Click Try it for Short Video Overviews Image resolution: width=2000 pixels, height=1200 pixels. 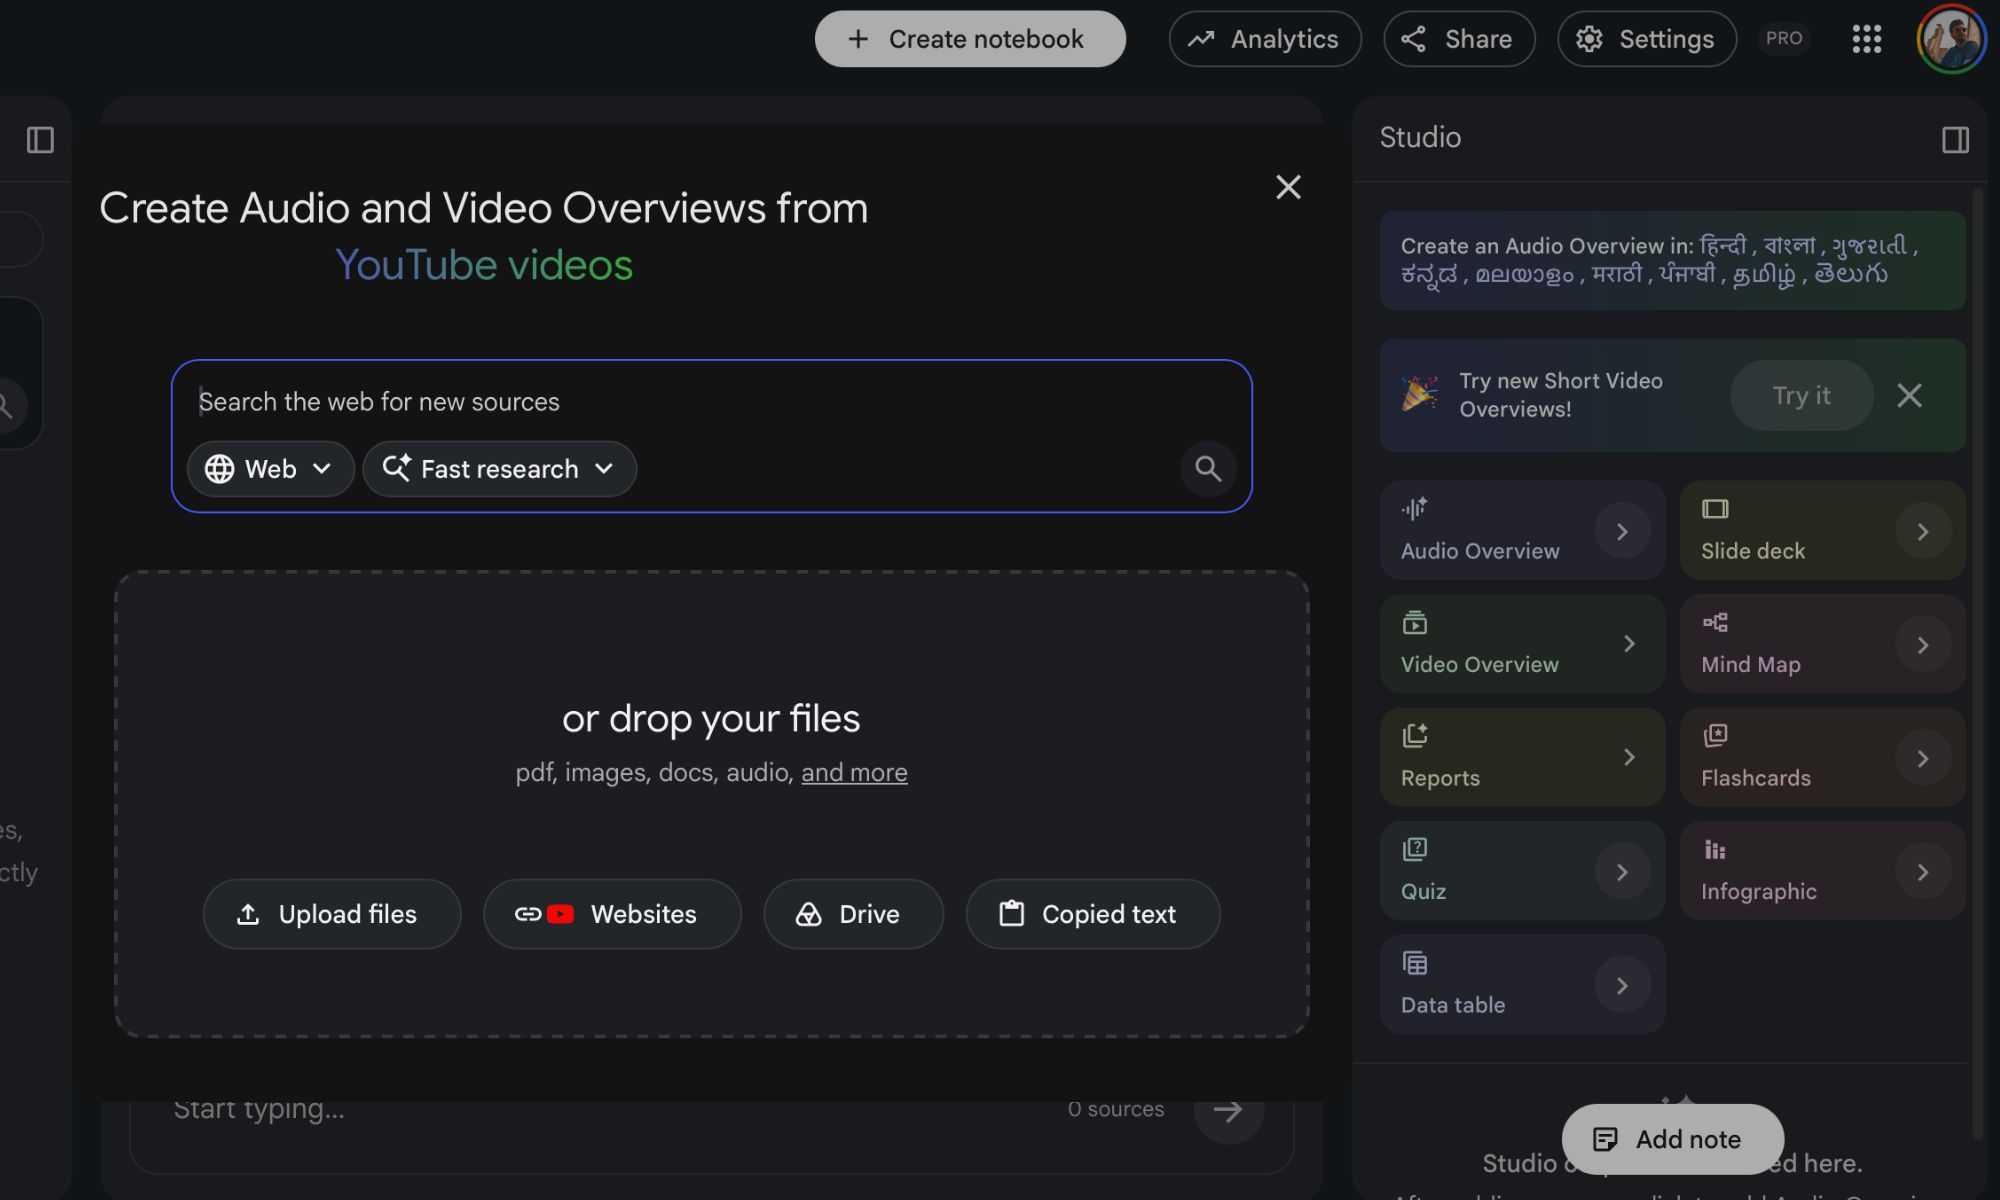coord(1801,396)
